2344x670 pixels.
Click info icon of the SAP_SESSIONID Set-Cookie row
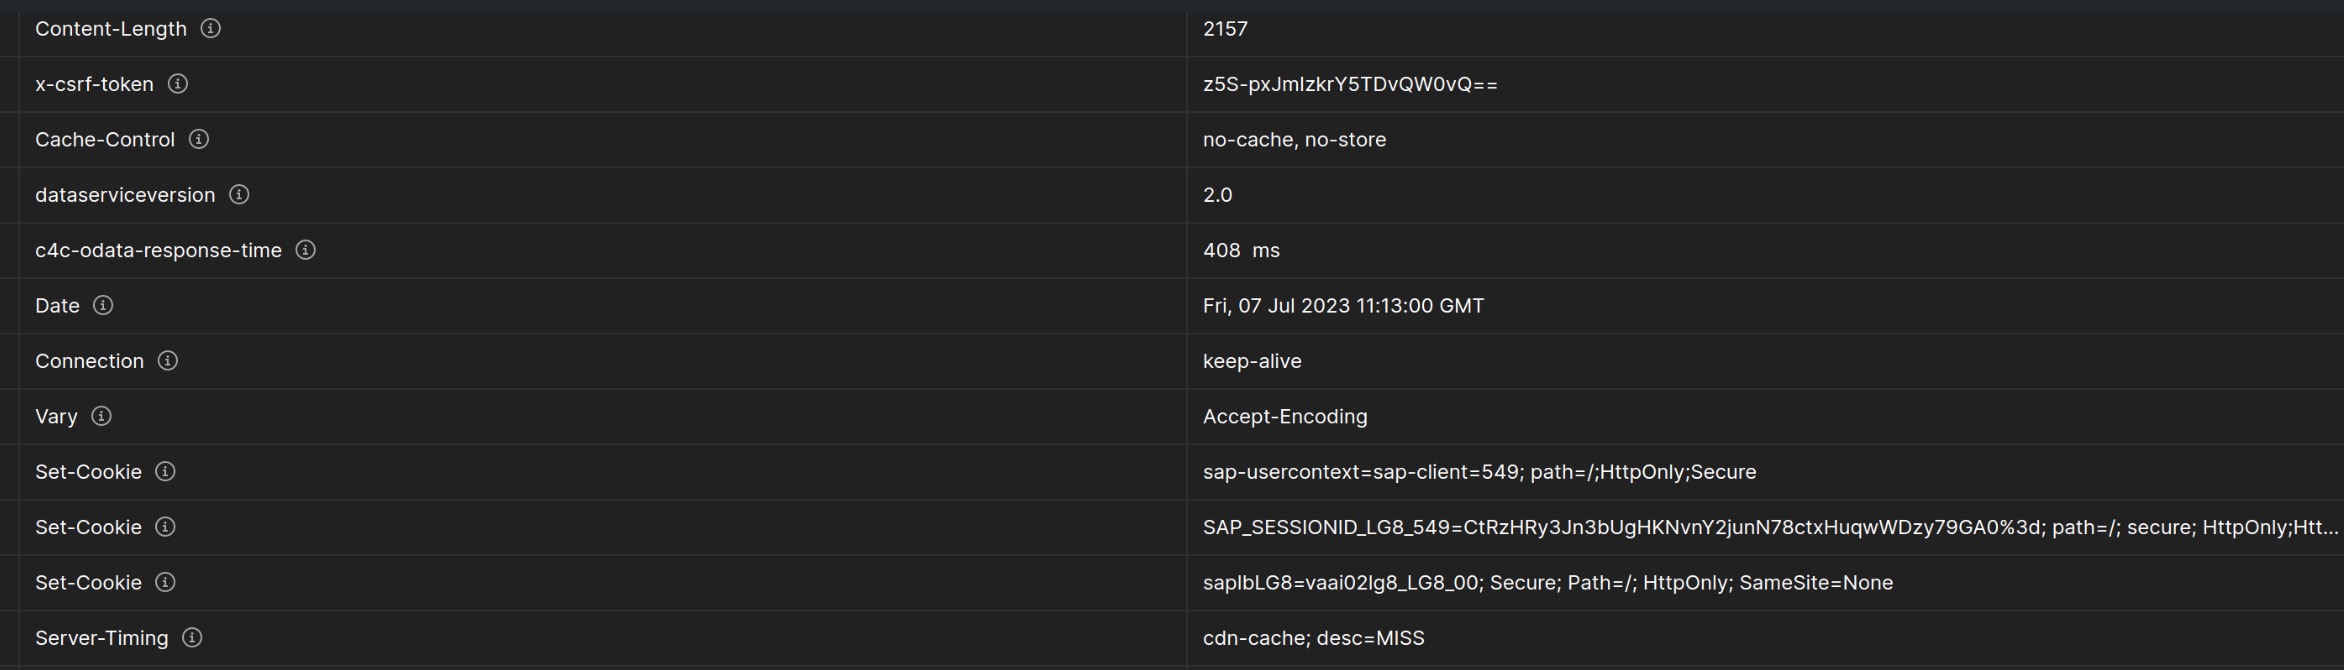pos(165,527)
